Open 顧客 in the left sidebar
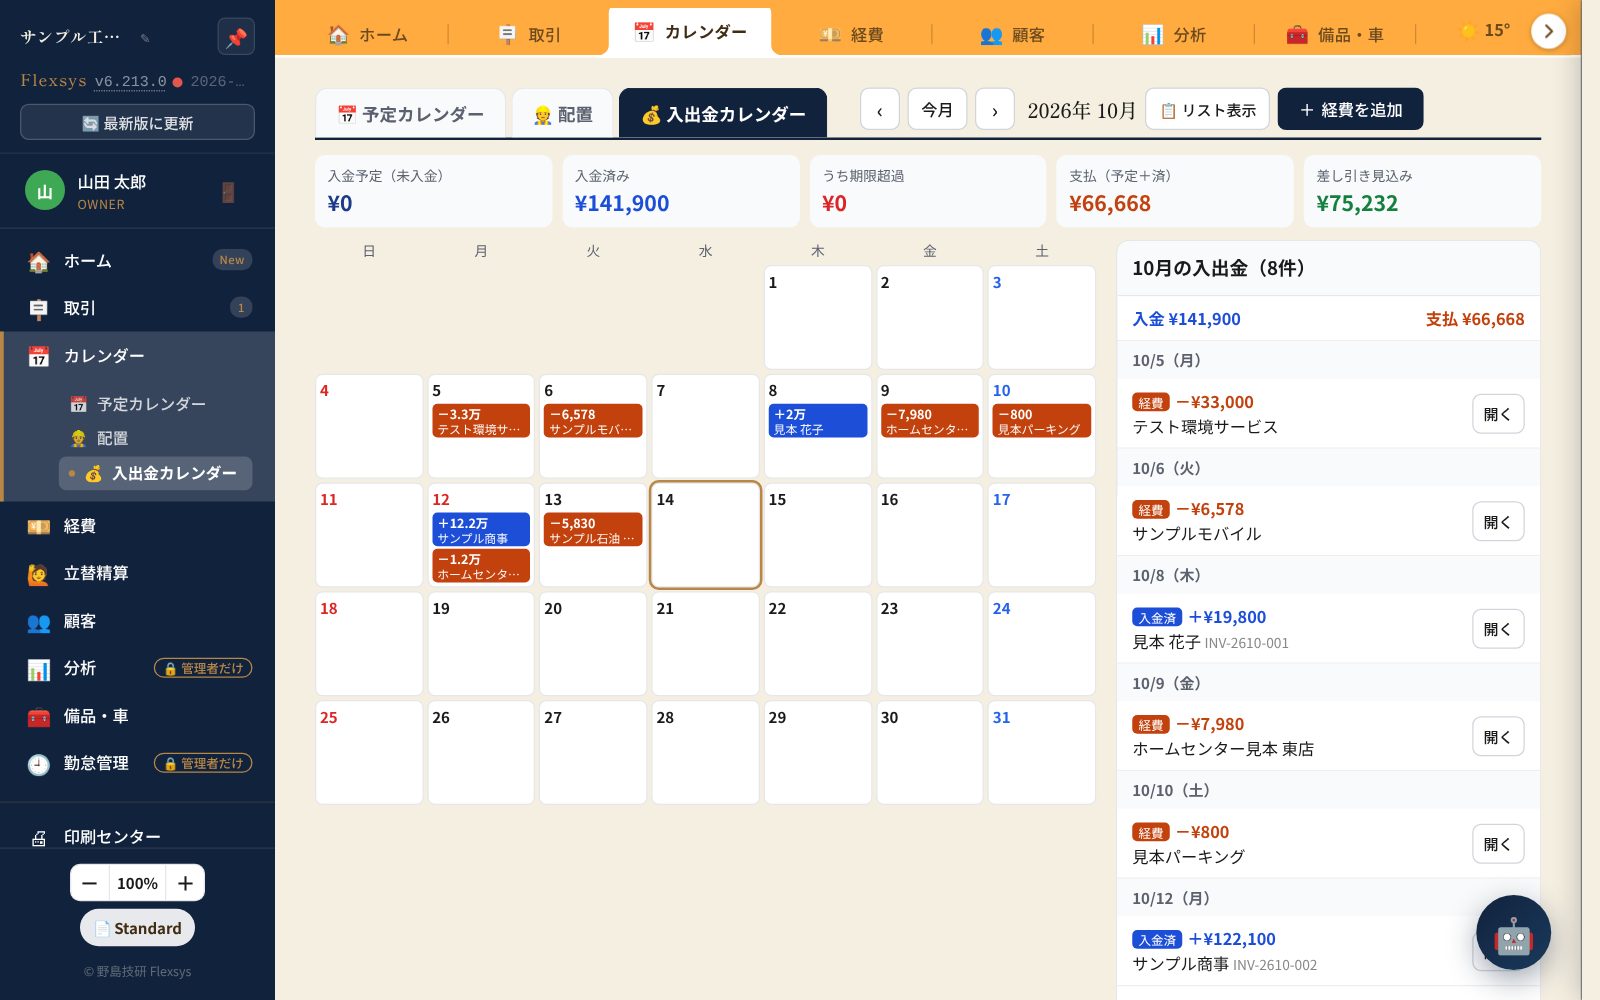1600x1000 pixels. [137, 621]
